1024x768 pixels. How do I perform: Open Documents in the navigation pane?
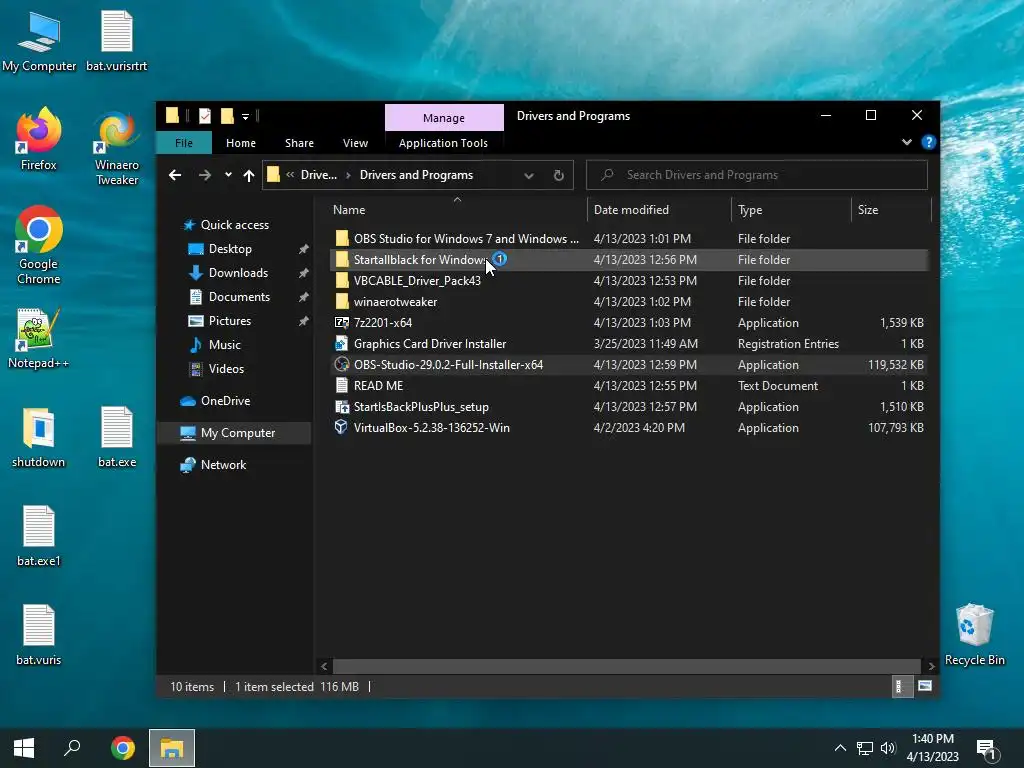pyautogui.click(x=239, y=296)
